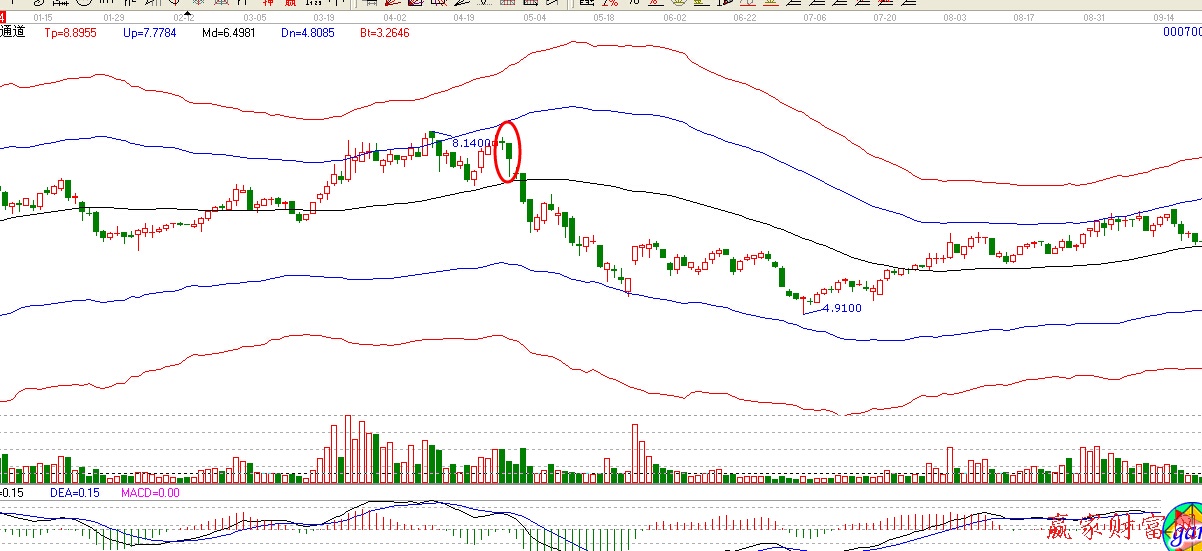Click the stock code 000700 at top right

coord(1181,32)
